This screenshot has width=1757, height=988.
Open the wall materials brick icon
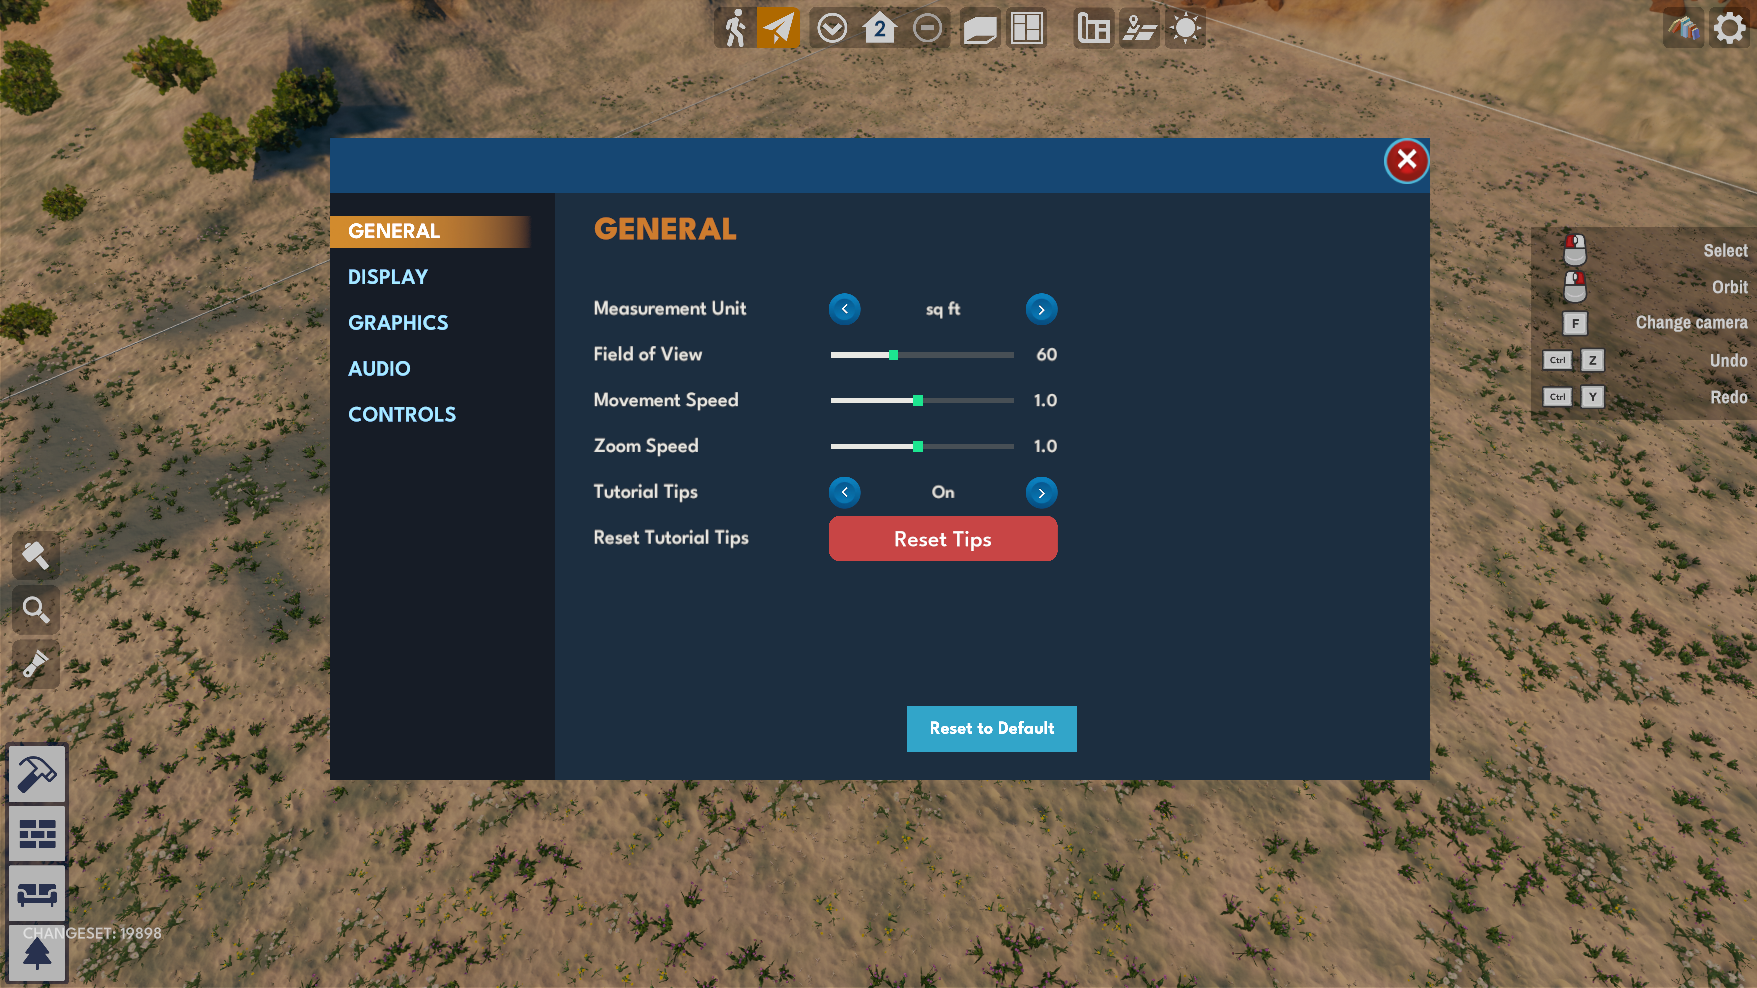(x=36, y=833)
